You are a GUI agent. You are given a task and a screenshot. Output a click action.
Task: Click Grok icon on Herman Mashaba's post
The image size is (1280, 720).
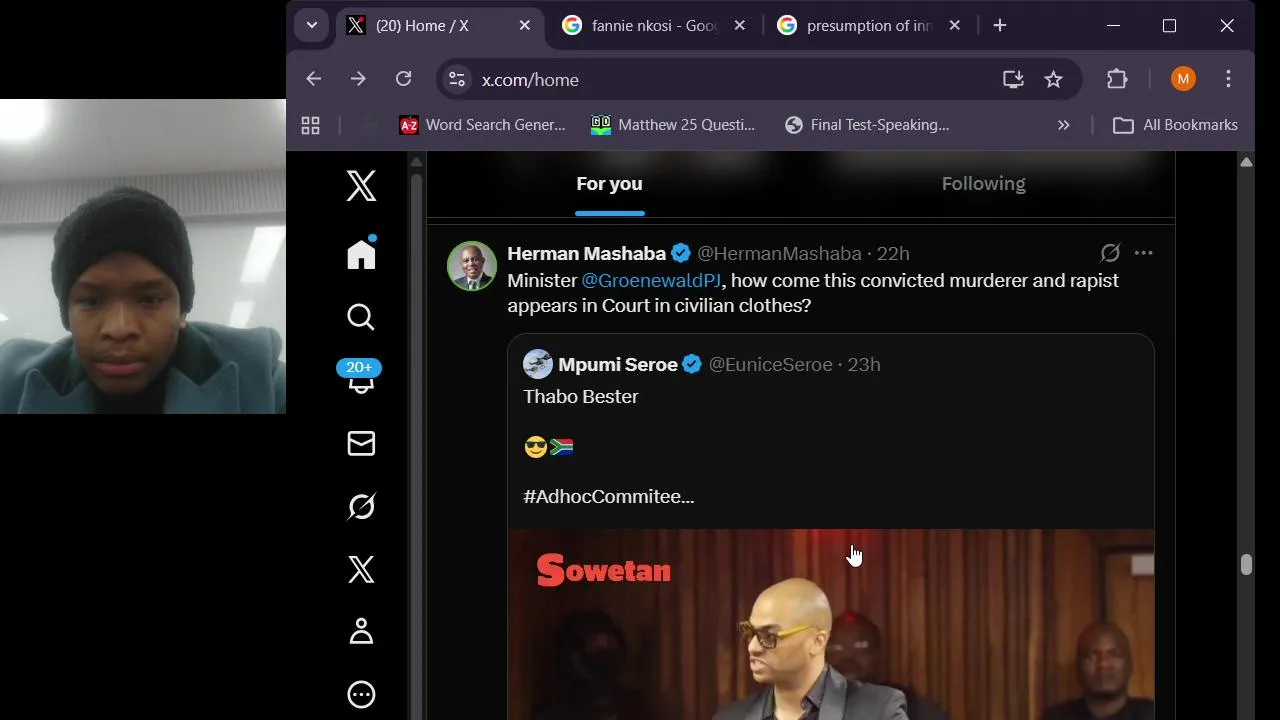pyautogui.click(x=1110, y=253)
